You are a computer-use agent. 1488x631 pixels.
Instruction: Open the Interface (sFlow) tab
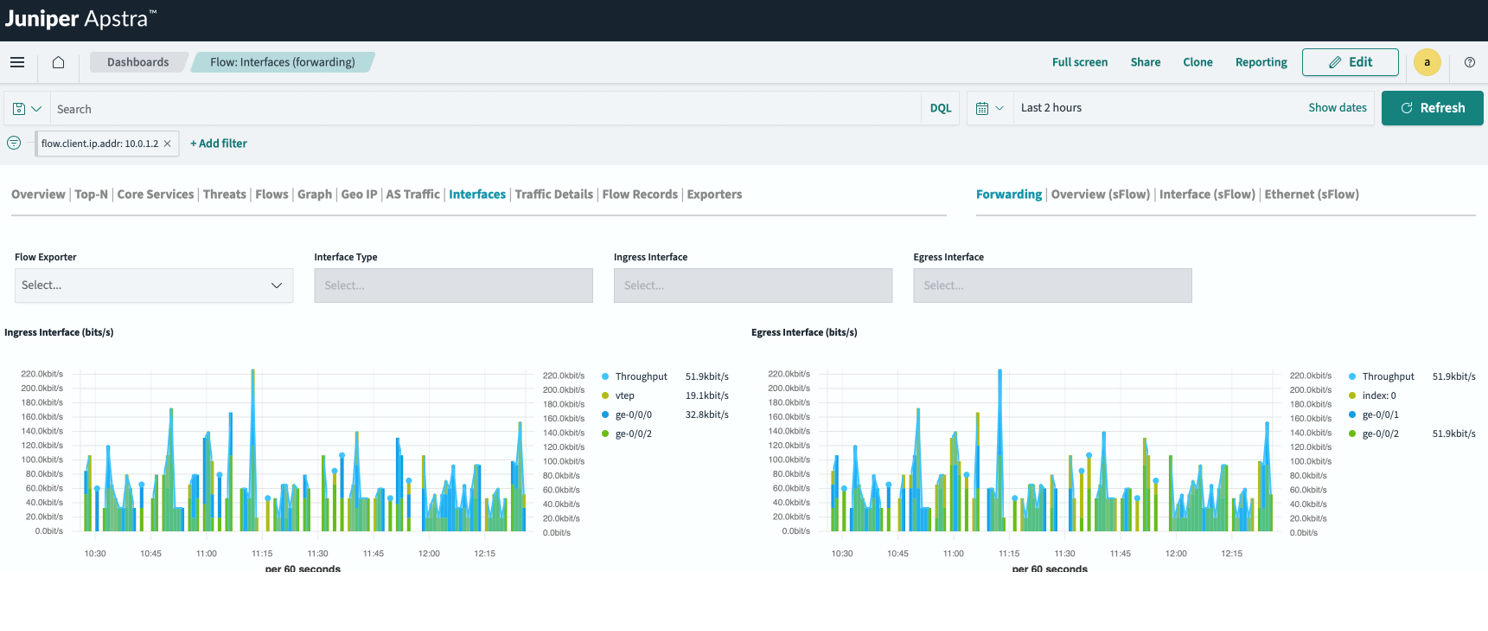click(1206, 194)
